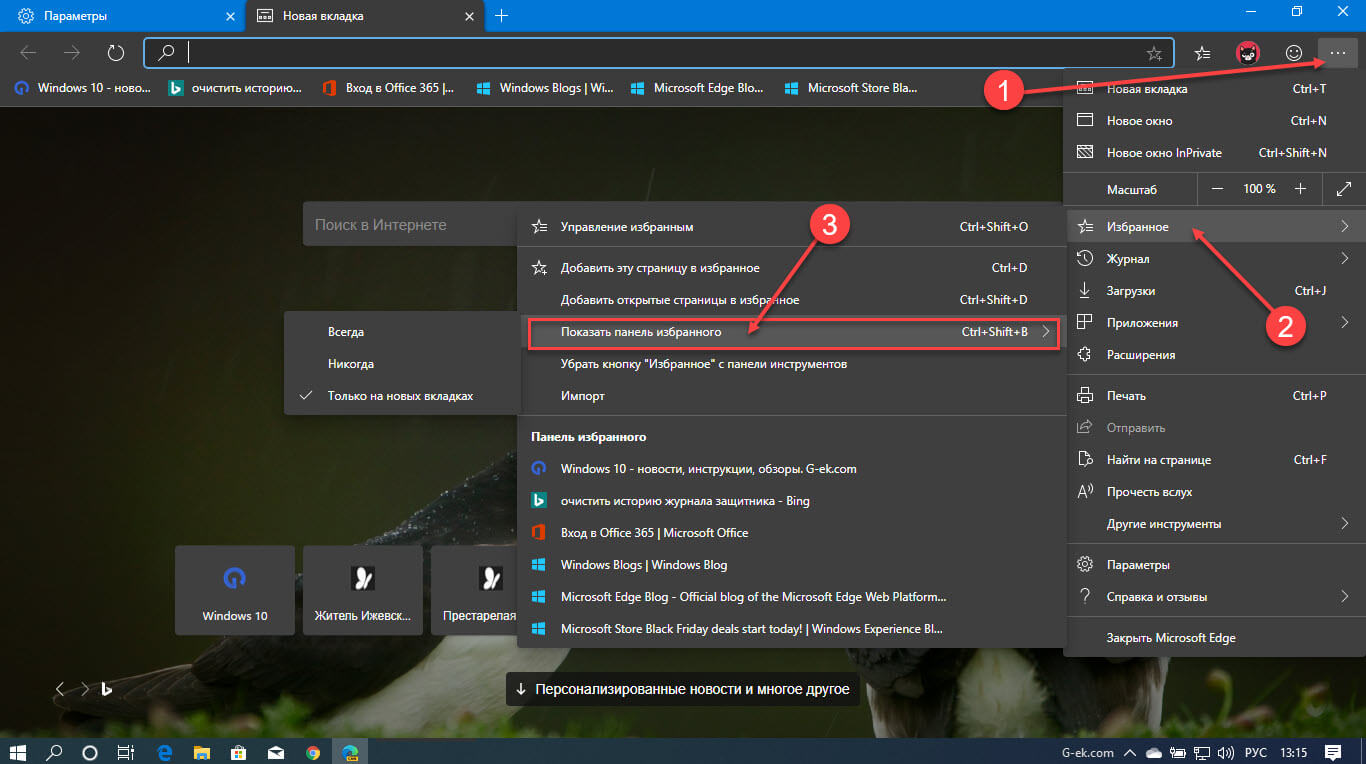The height and width of the screenshot is (764, 1366).
Task: Decrease zoom with minus button
Action: coord(1216,188)
